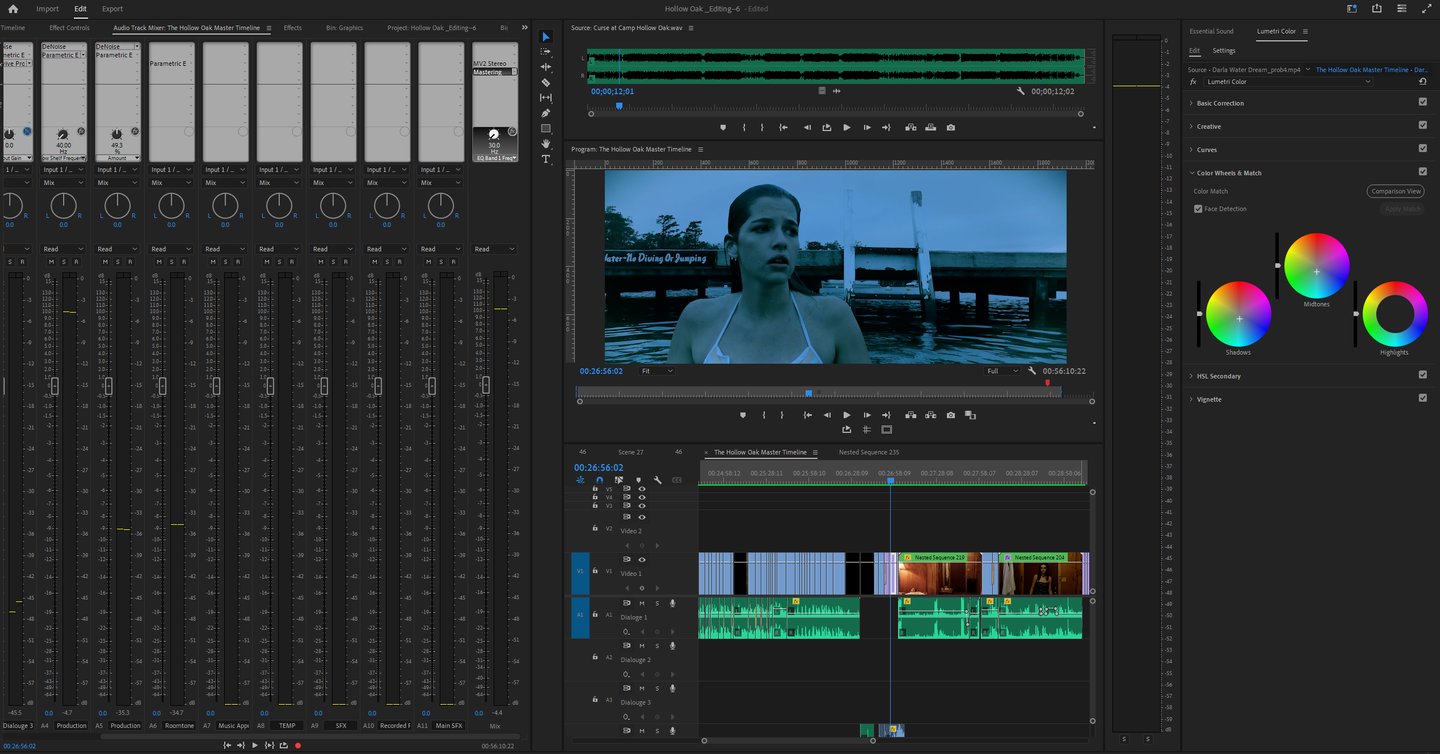
Task: Hide Video 1 track output eye
Action: [642, 559]
